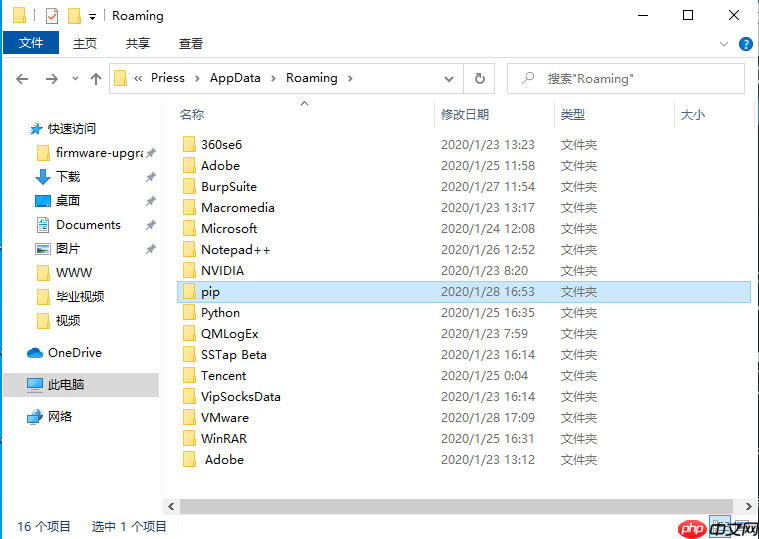Viewport: 759px width, 539px height.
Task: Open 桌面 in quick access
Action: [68, 200]
